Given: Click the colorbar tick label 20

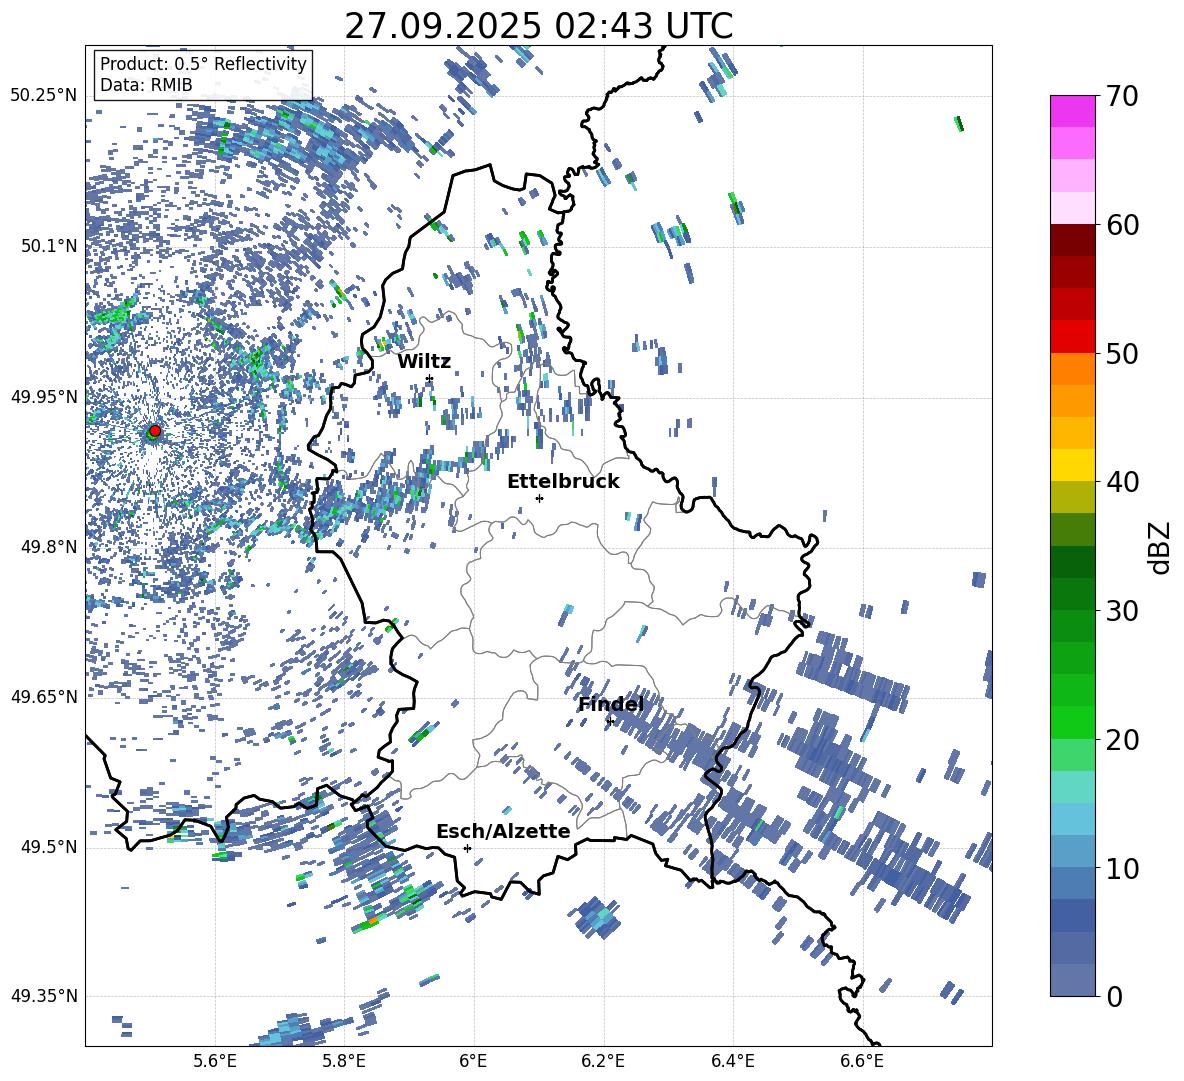Looking at the screenshot, I should [1122, 739].
